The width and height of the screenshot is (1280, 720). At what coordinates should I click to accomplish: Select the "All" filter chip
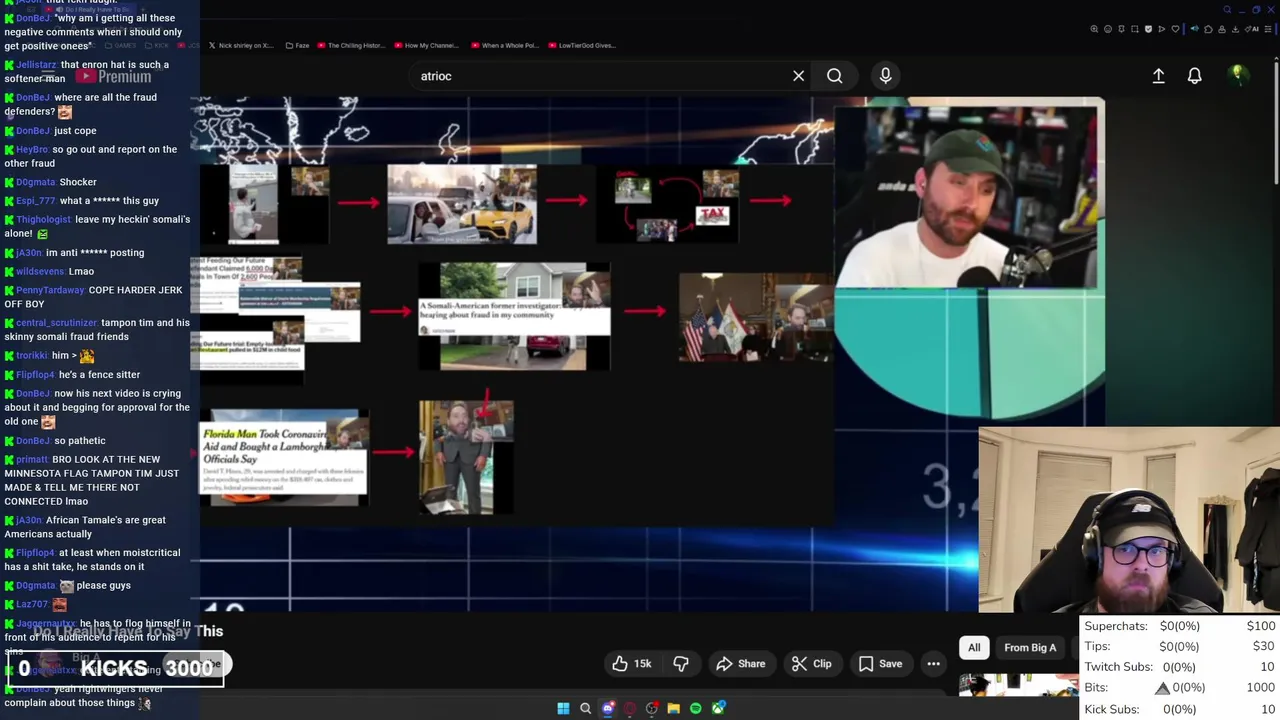[974, 648]
